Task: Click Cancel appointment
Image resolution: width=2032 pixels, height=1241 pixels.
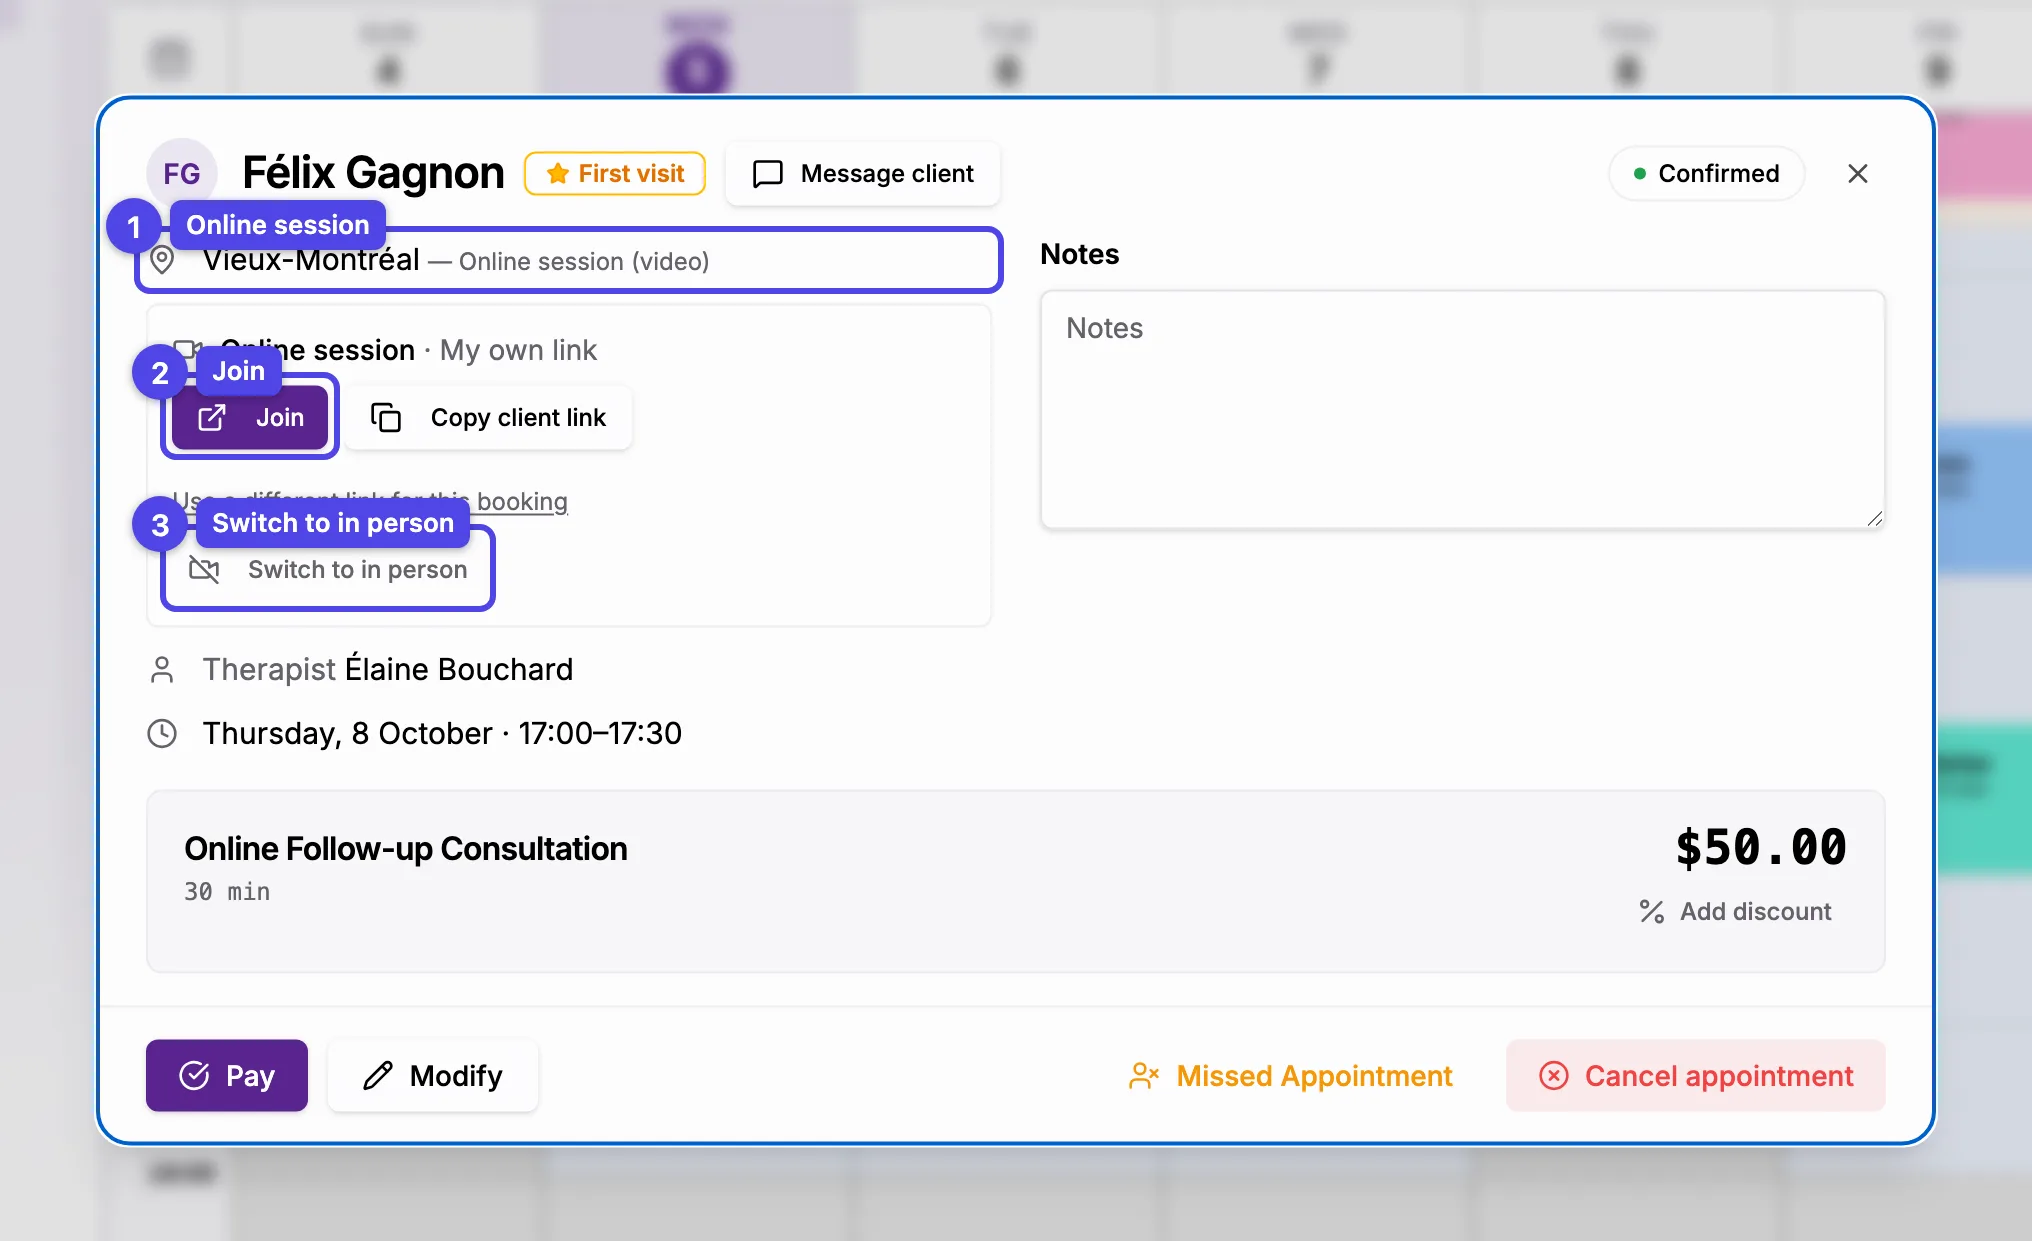Action: (1696, 1076)
